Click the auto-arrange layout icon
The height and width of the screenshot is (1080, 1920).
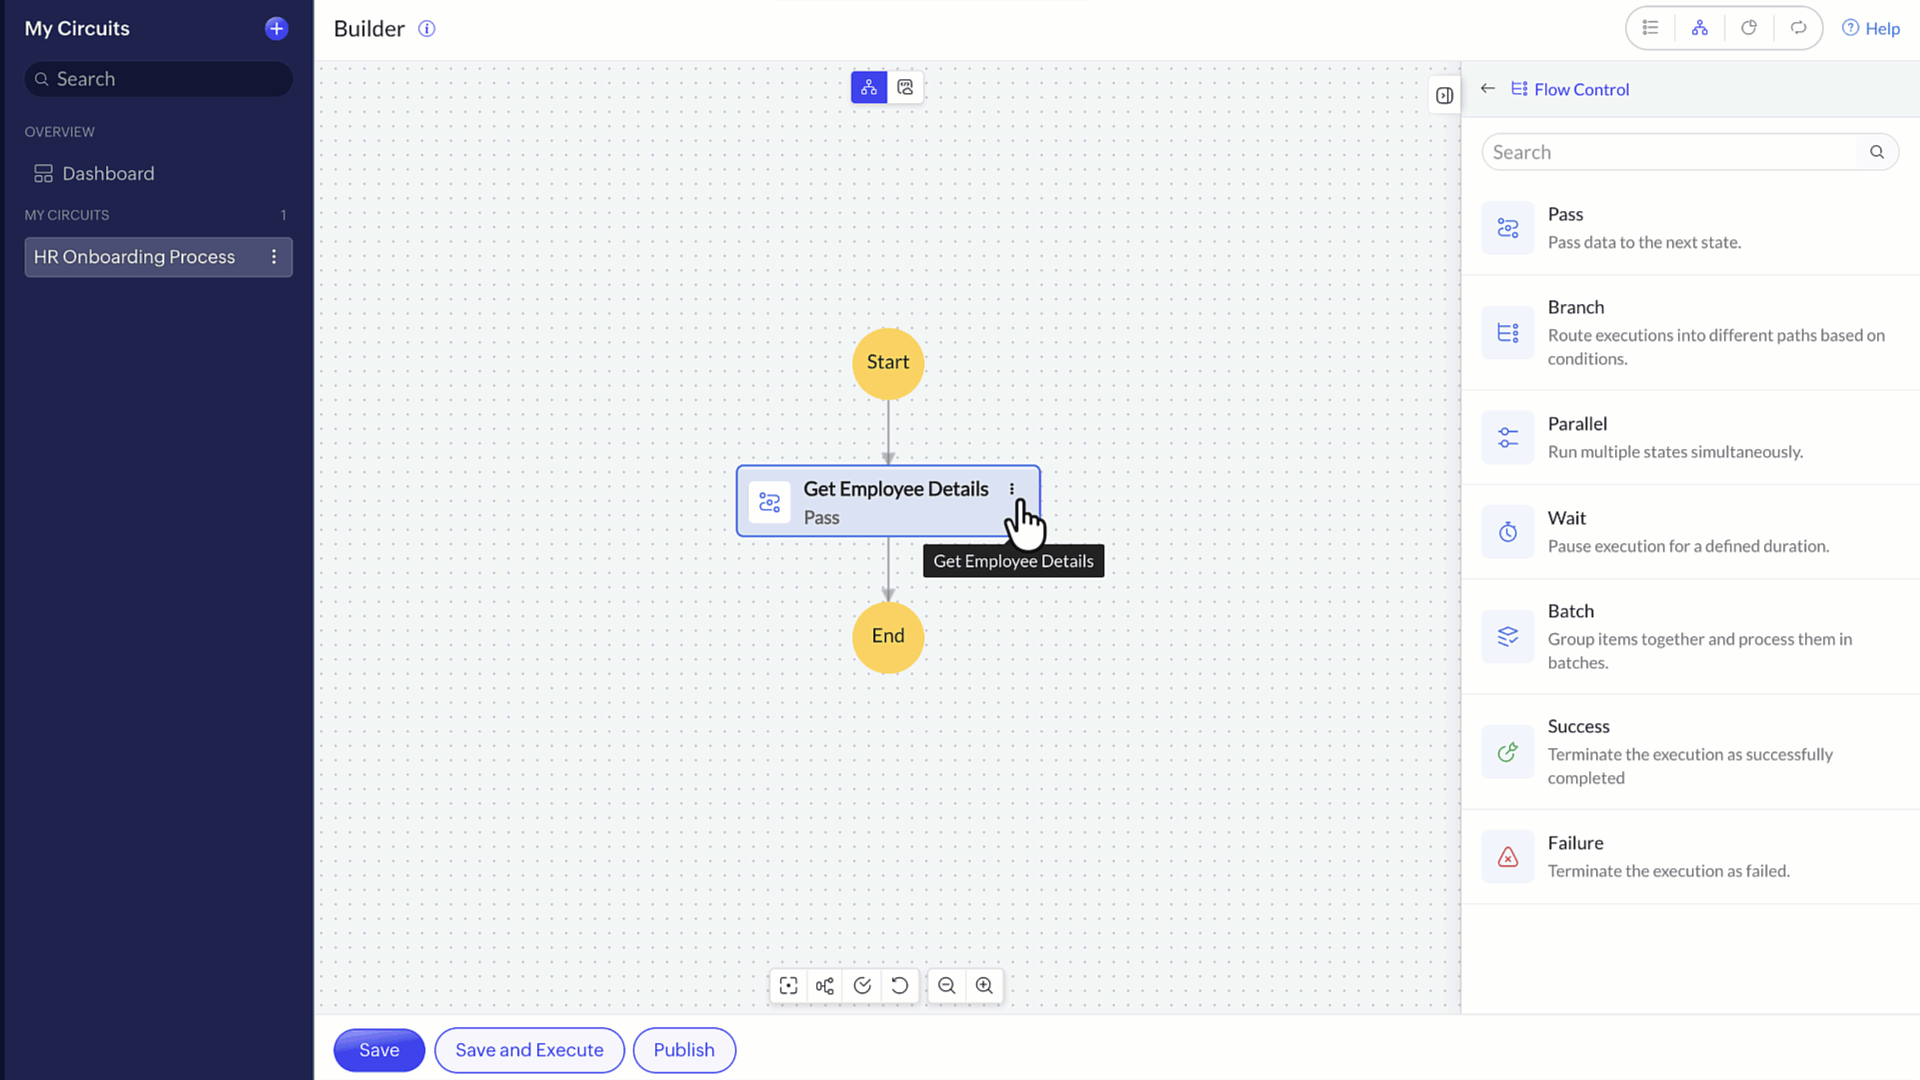coord(824,986)
